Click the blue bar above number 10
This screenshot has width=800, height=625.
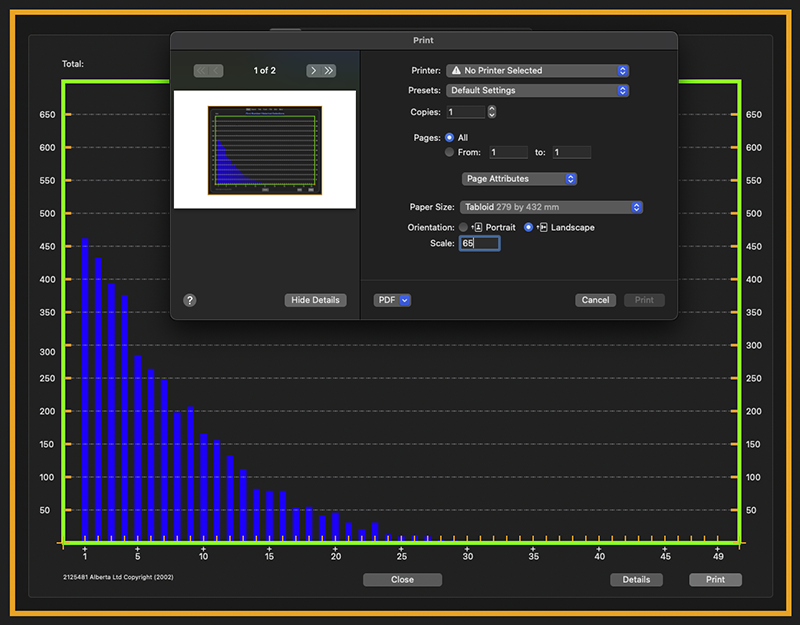(x=204, y=488)
